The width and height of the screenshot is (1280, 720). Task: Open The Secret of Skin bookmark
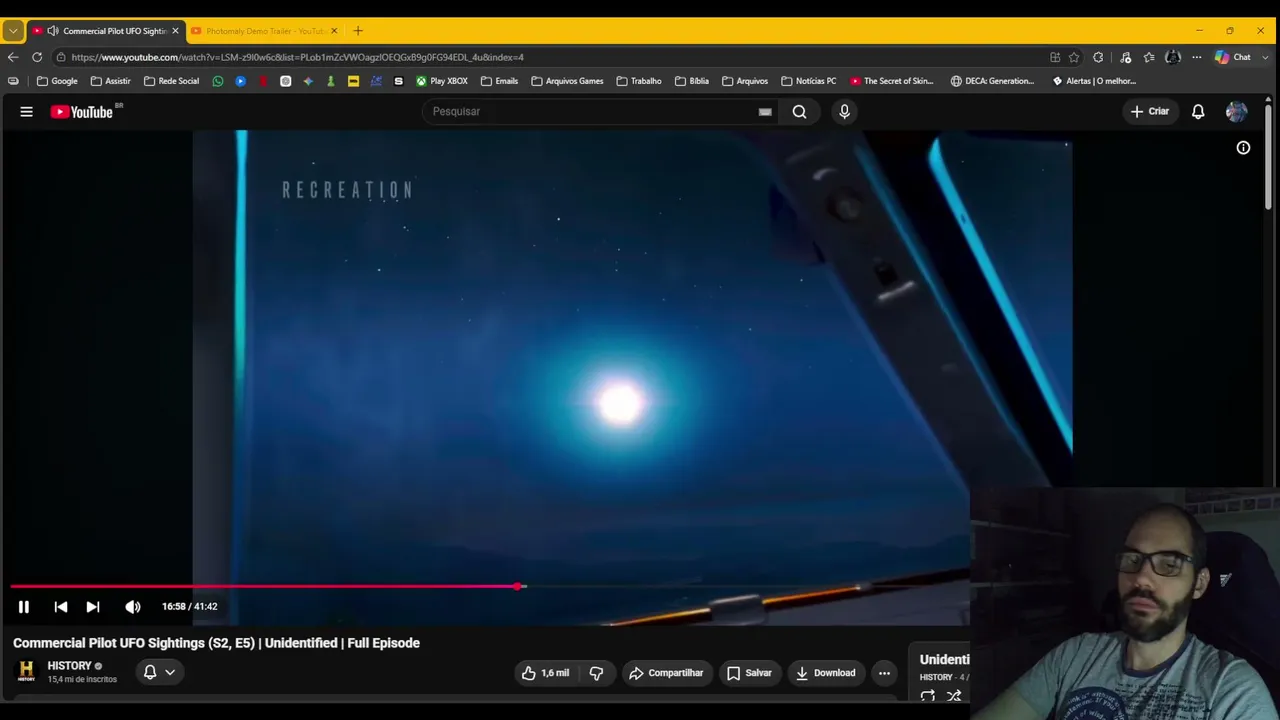pyautogui.click(x=892, y=81)
